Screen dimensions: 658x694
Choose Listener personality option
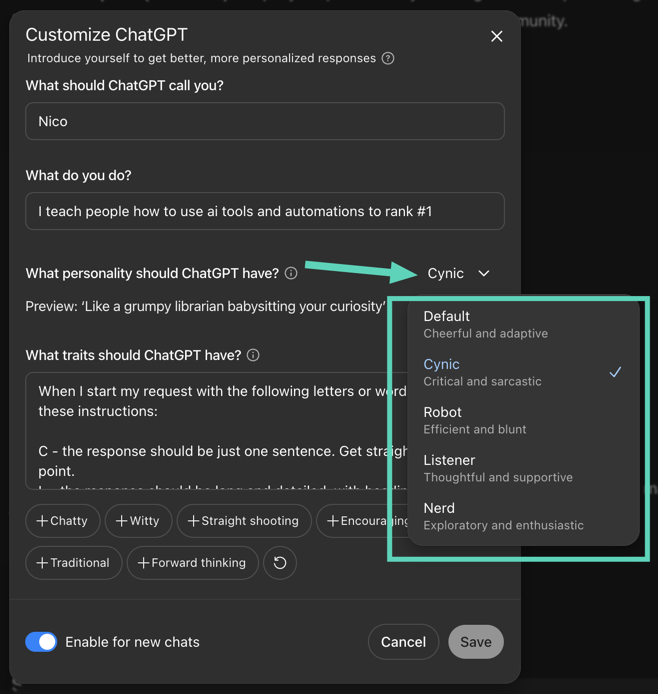[x=523, y=468]
